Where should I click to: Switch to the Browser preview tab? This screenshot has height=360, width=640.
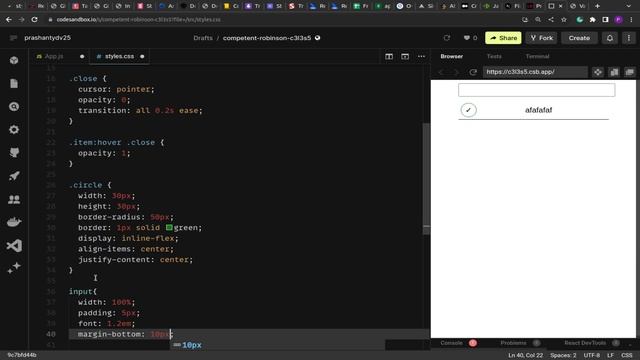coord(451,56)
